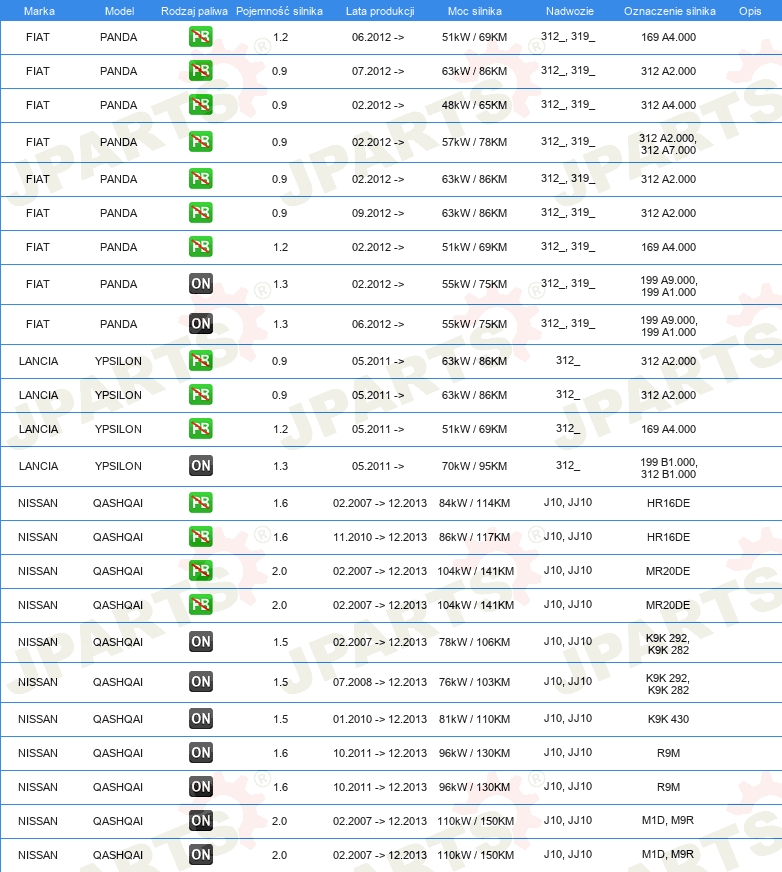Screen dimensions: 782x872
Task: Click the ON diesel icon in the Qashqai 78kW / 106KM row
Action: pyautogui.click(x=200, y=642)
